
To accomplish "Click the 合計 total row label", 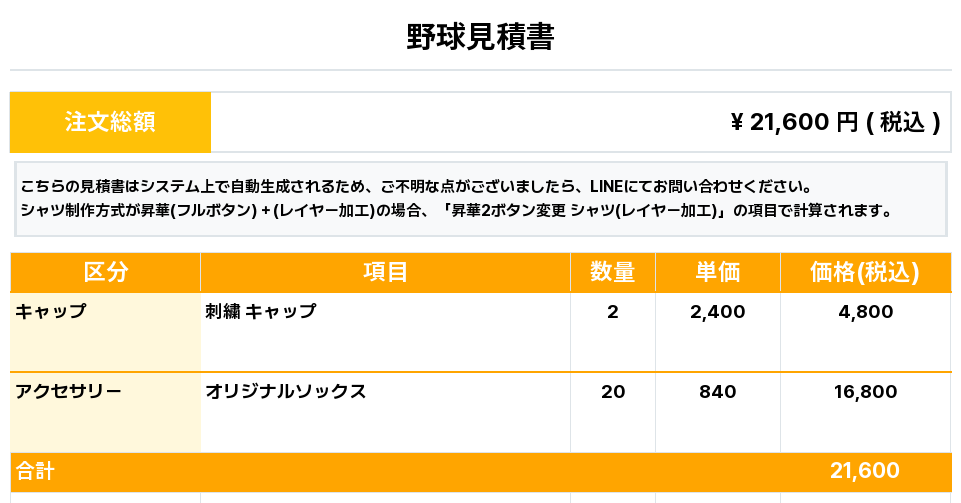I will 36,471.
